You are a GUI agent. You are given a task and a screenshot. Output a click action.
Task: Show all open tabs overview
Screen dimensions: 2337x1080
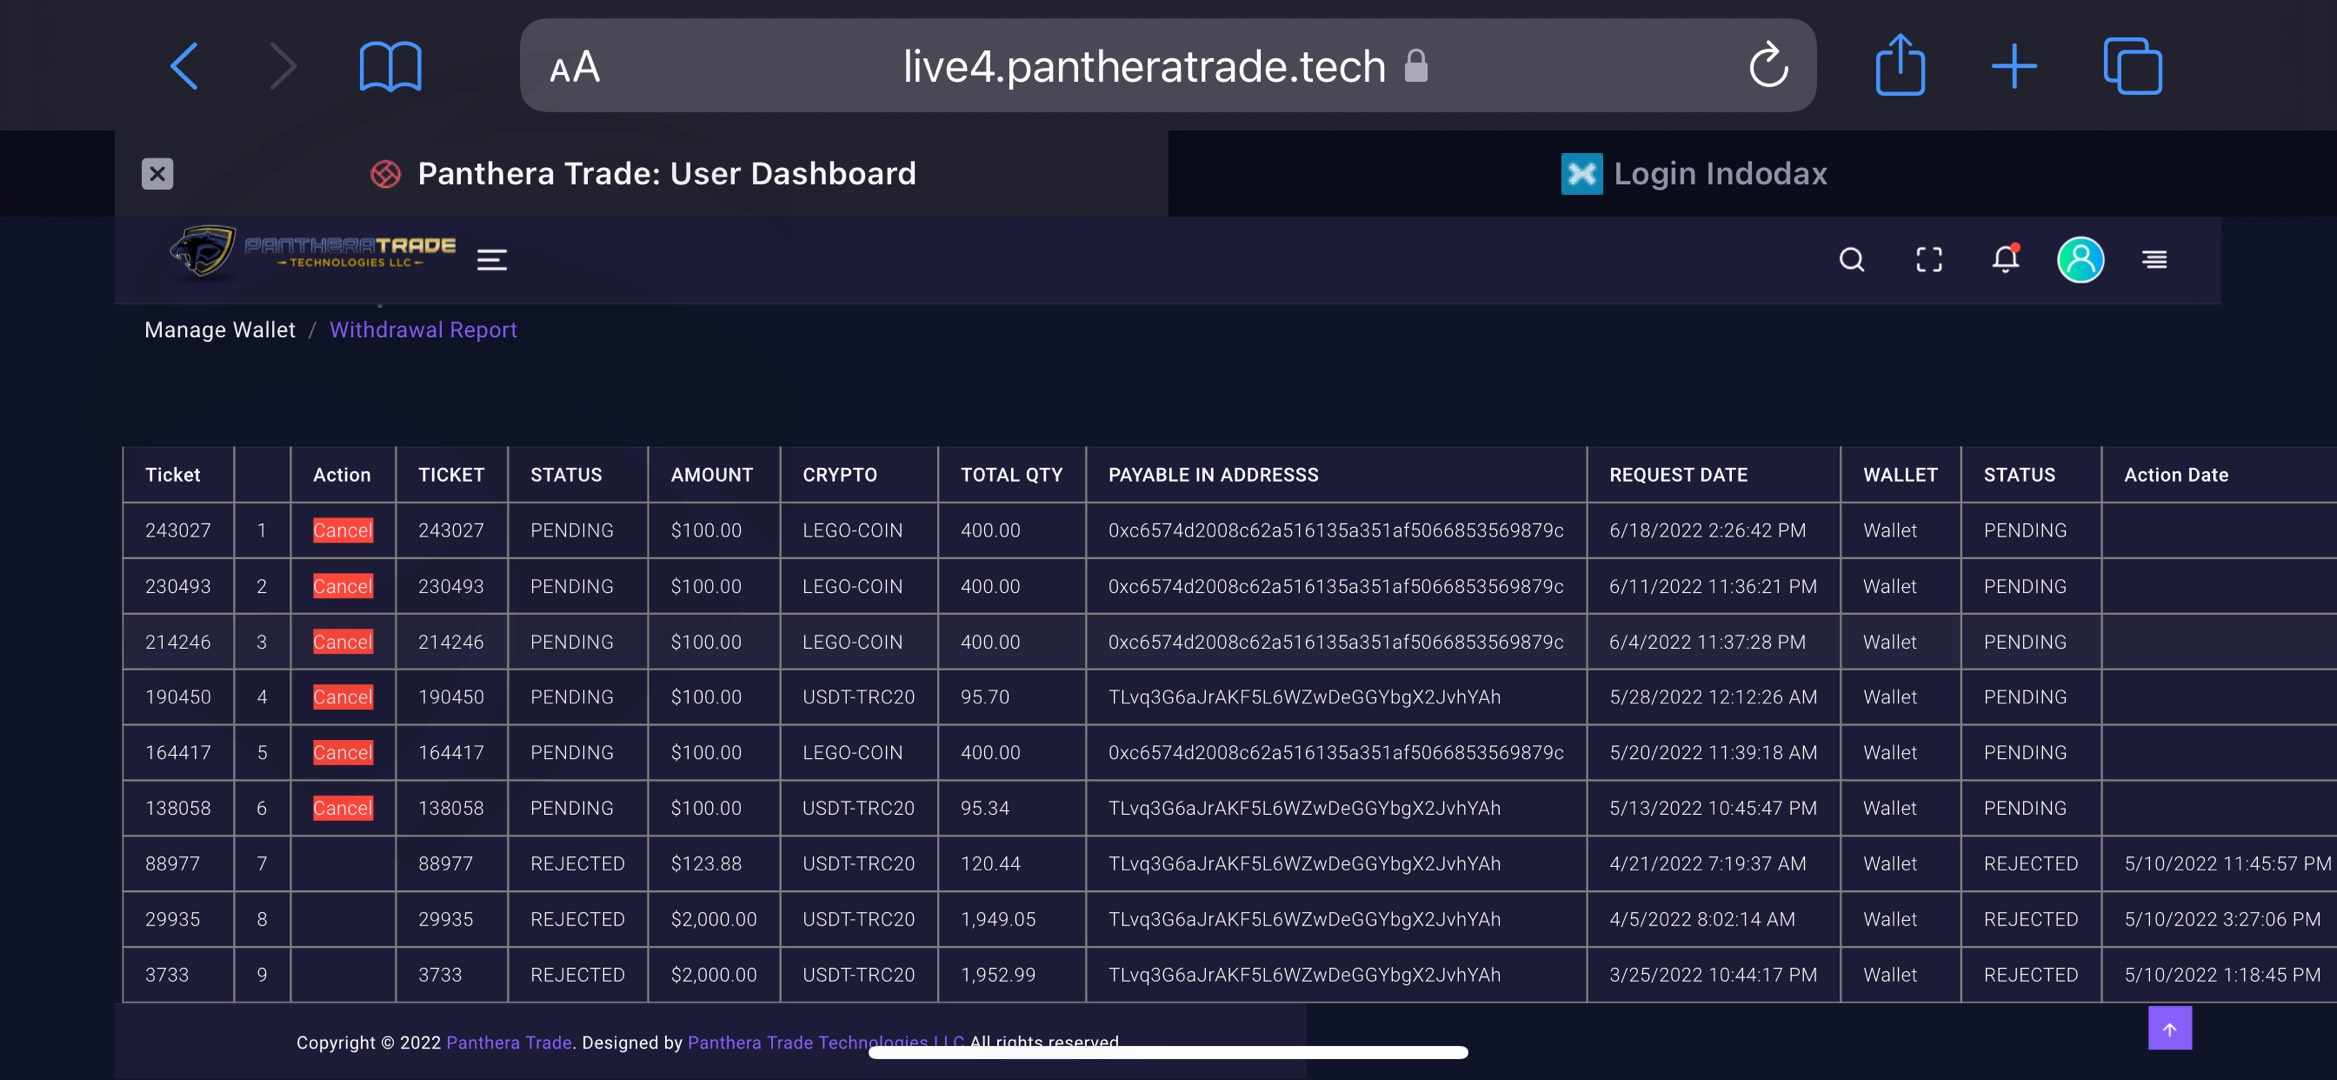tap(2132, 67)
